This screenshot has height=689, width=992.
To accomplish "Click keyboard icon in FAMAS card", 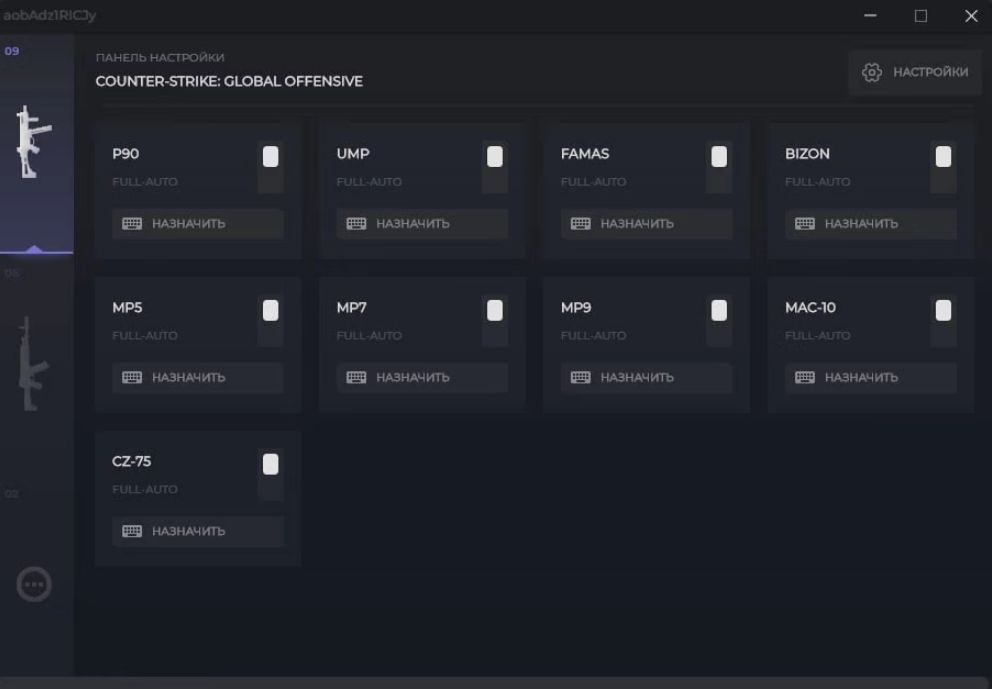I will pos(580,224).
